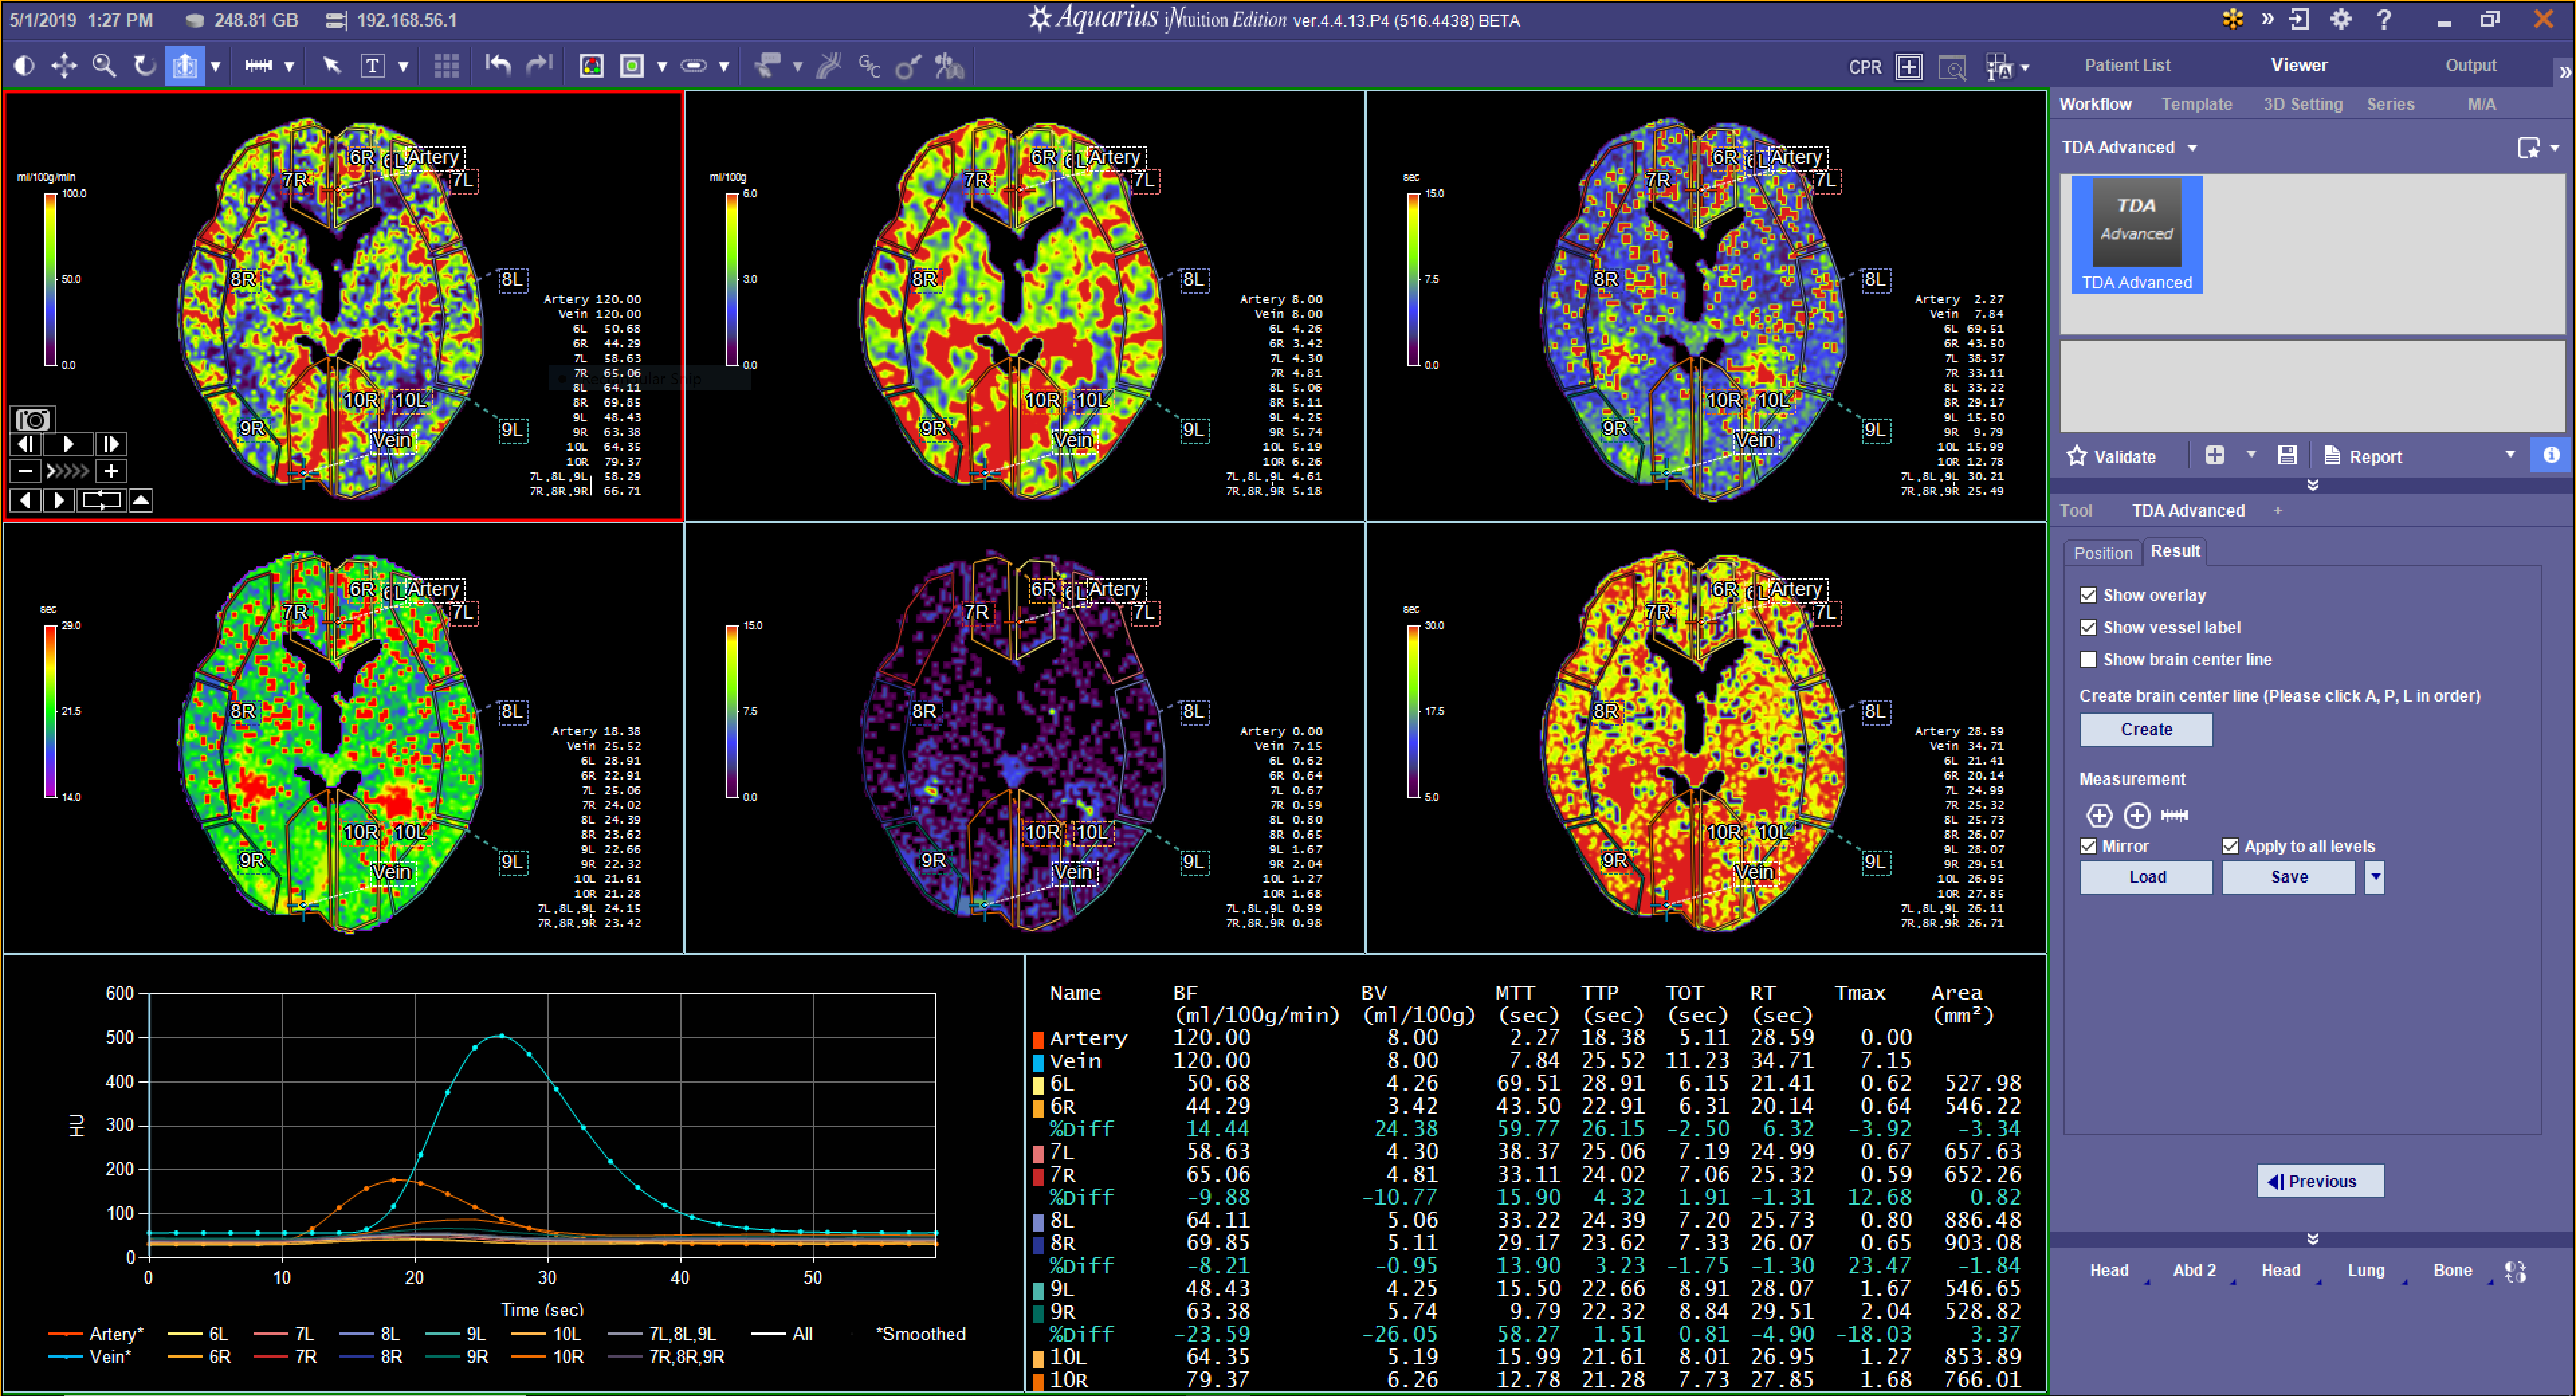
Task: Choose the arrow pointer tool
Action: pos(332,66)
